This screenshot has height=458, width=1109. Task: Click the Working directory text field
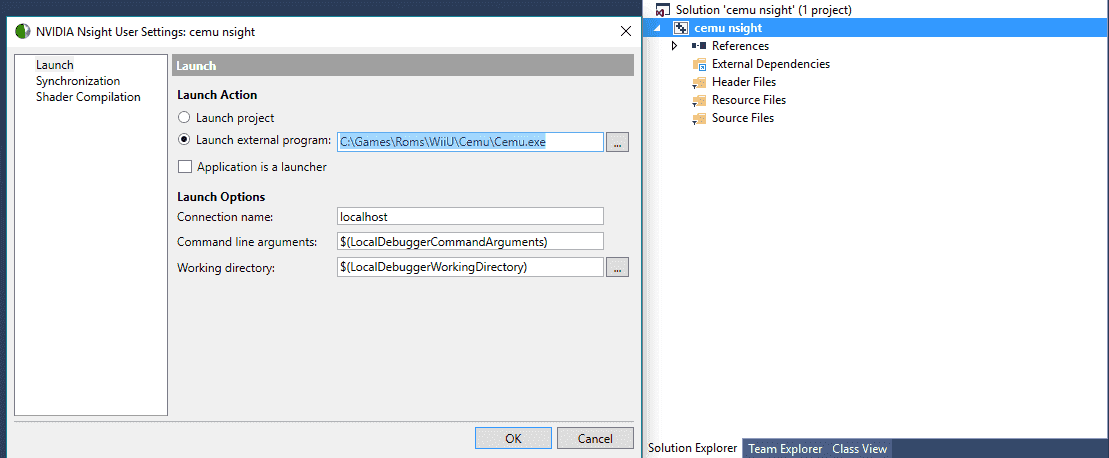(x=470, y=267)
